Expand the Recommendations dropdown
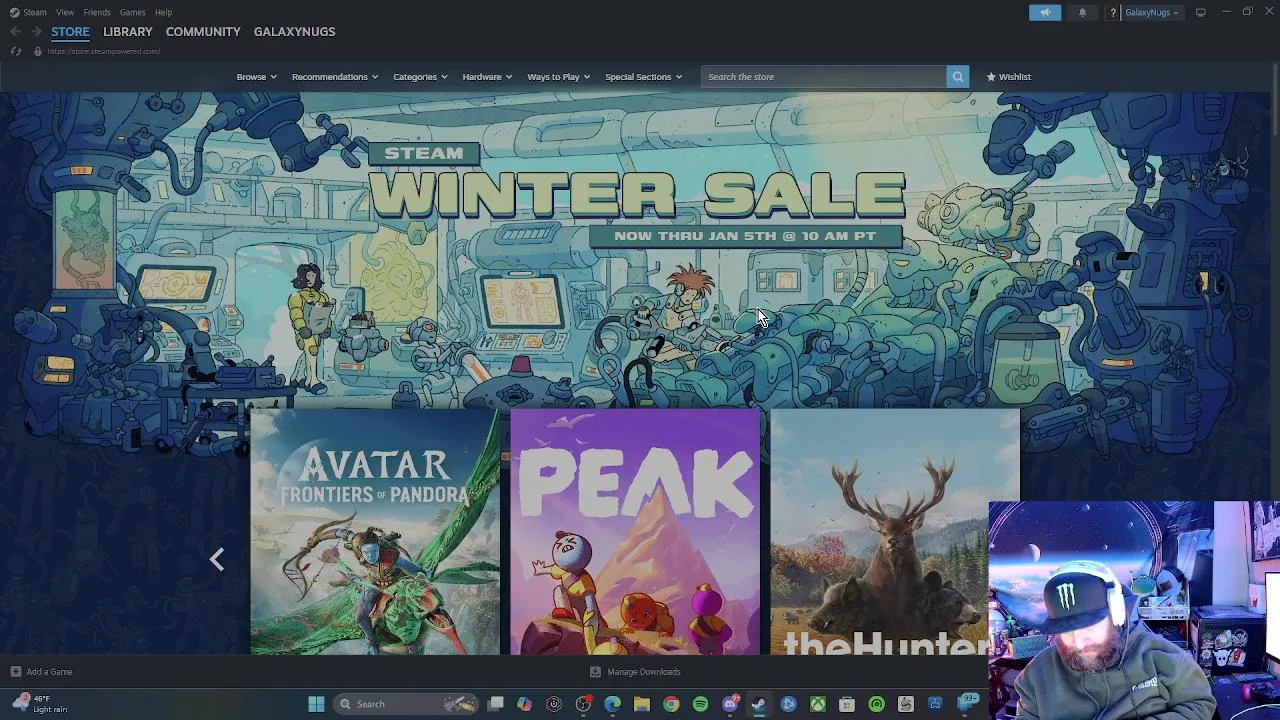Screen dimensions: 1280x720 pyautogui.click(x=335, y=77)
